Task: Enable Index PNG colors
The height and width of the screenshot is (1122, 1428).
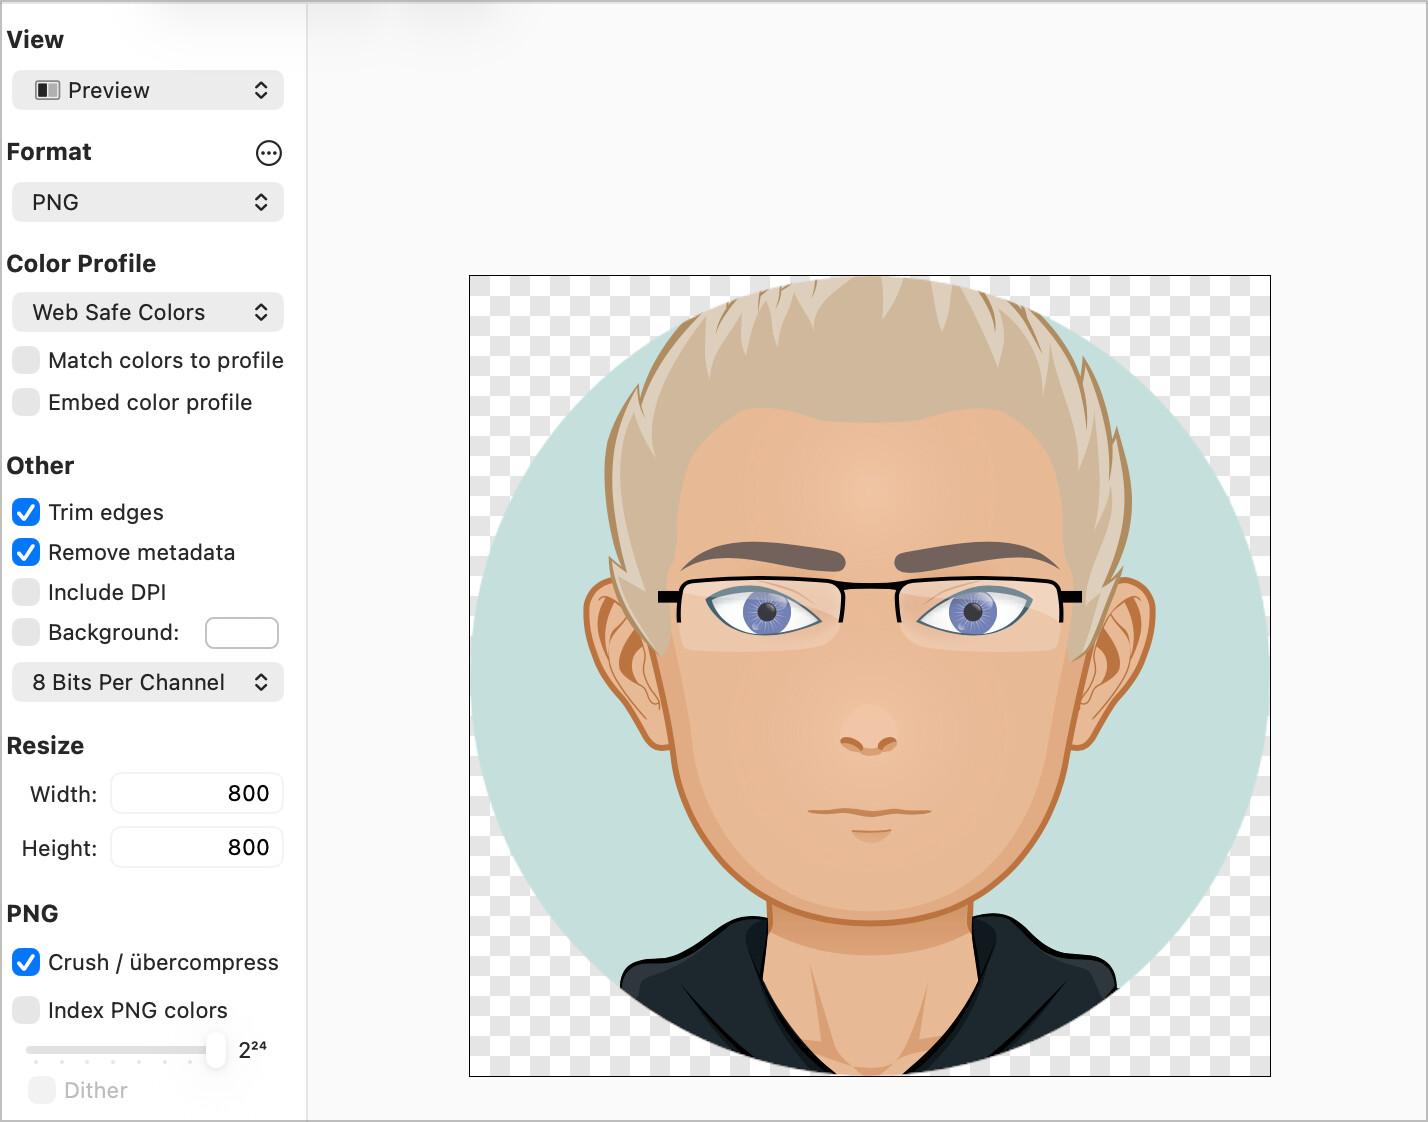Action: point(26,1010)
